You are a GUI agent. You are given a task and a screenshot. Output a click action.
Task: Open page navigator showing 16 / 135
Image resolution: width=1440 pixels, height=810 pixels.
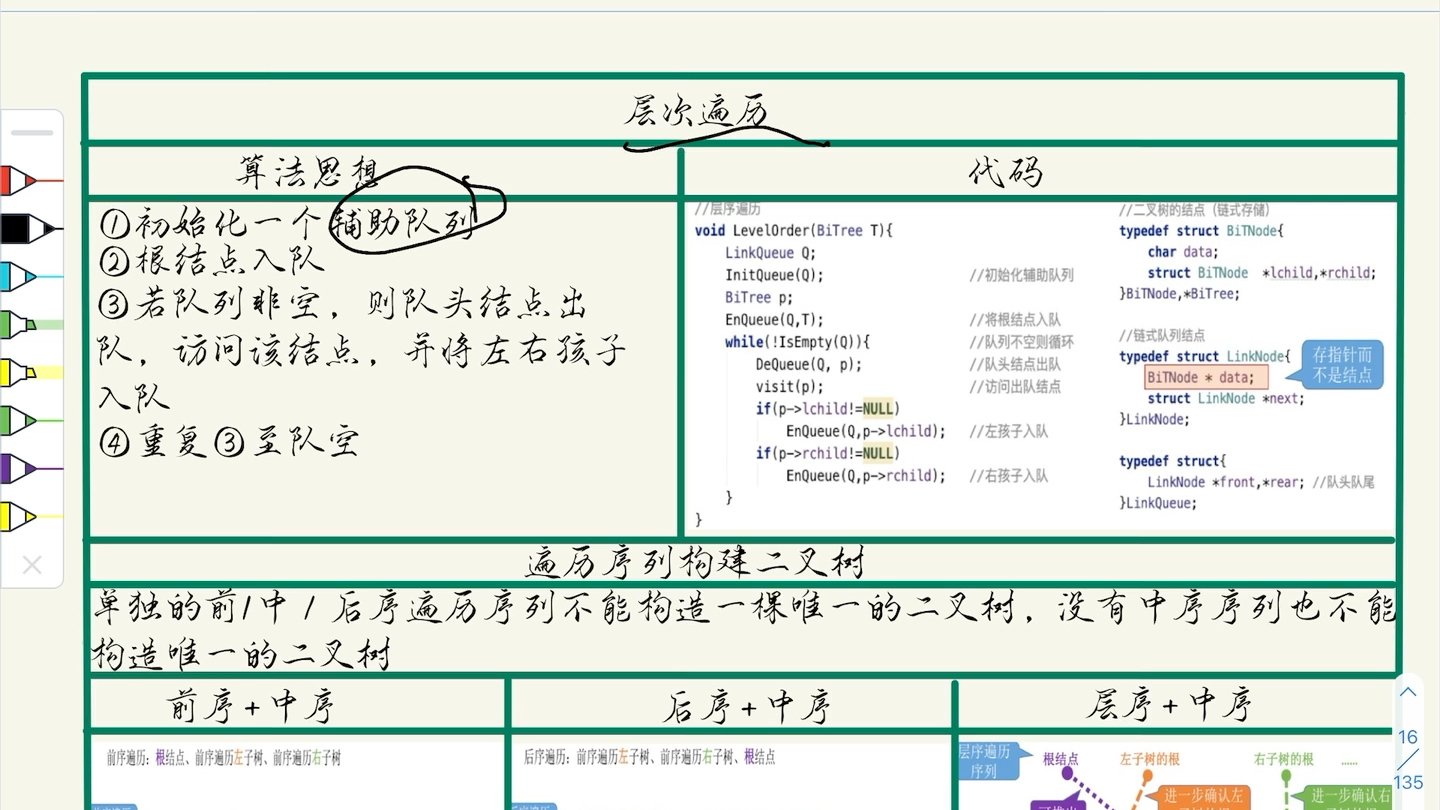coord(1408,759)
